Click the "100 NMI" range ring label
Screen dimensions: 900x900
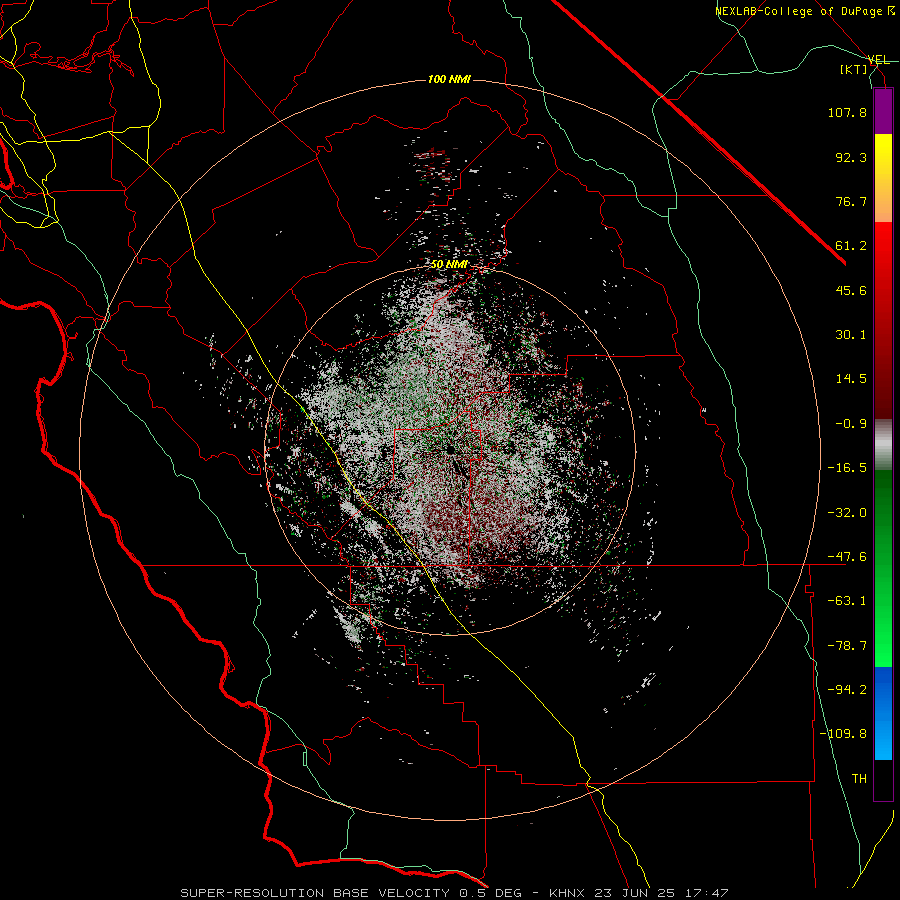pyautogui.click(x=449, y=79)
